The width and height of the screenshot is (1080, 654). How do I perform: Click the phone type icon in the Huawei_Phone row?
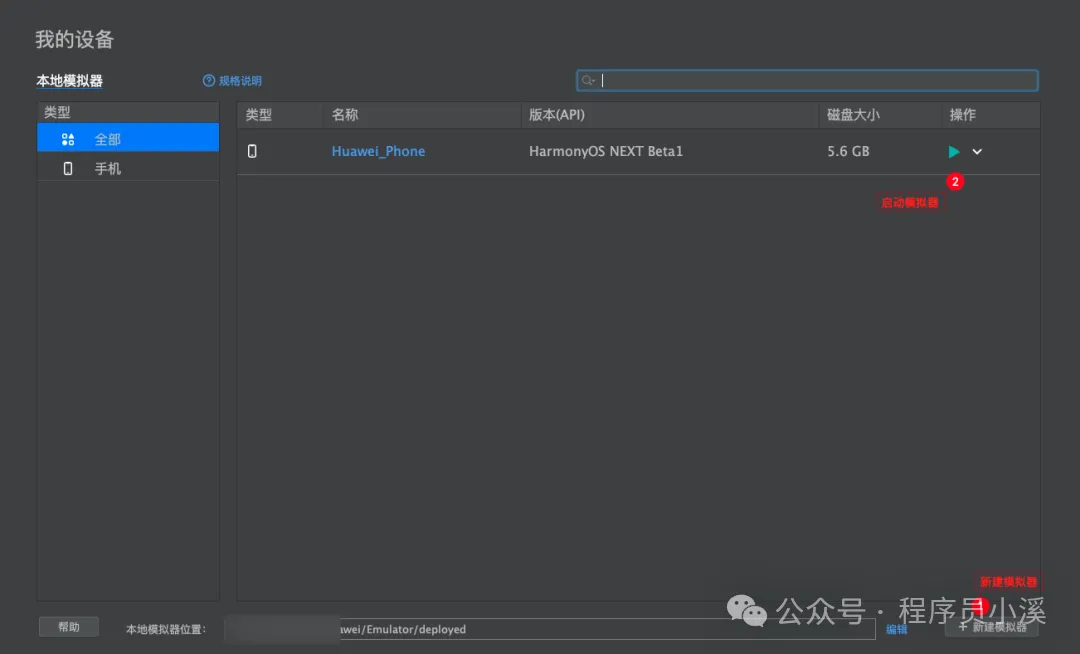[252, 151]
